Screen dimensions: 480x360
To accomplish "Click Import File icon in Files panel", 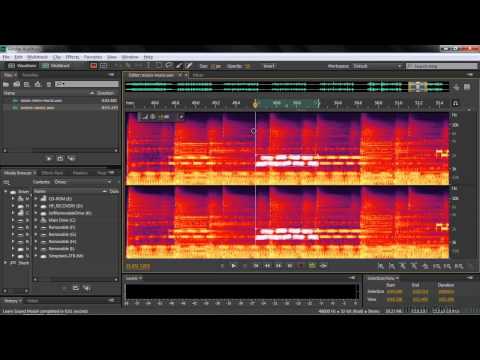I will click(16, 84).
